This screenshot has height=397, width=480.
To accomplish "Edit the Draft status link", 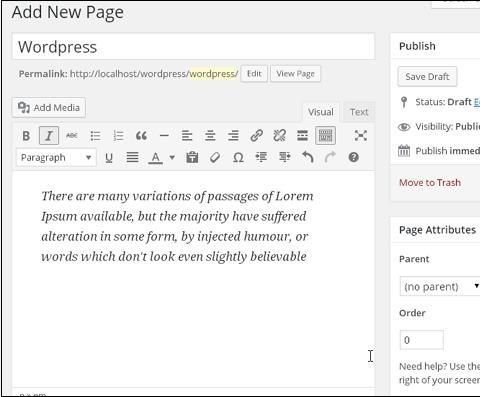I will pyautogui.click(x=477, y=102).
